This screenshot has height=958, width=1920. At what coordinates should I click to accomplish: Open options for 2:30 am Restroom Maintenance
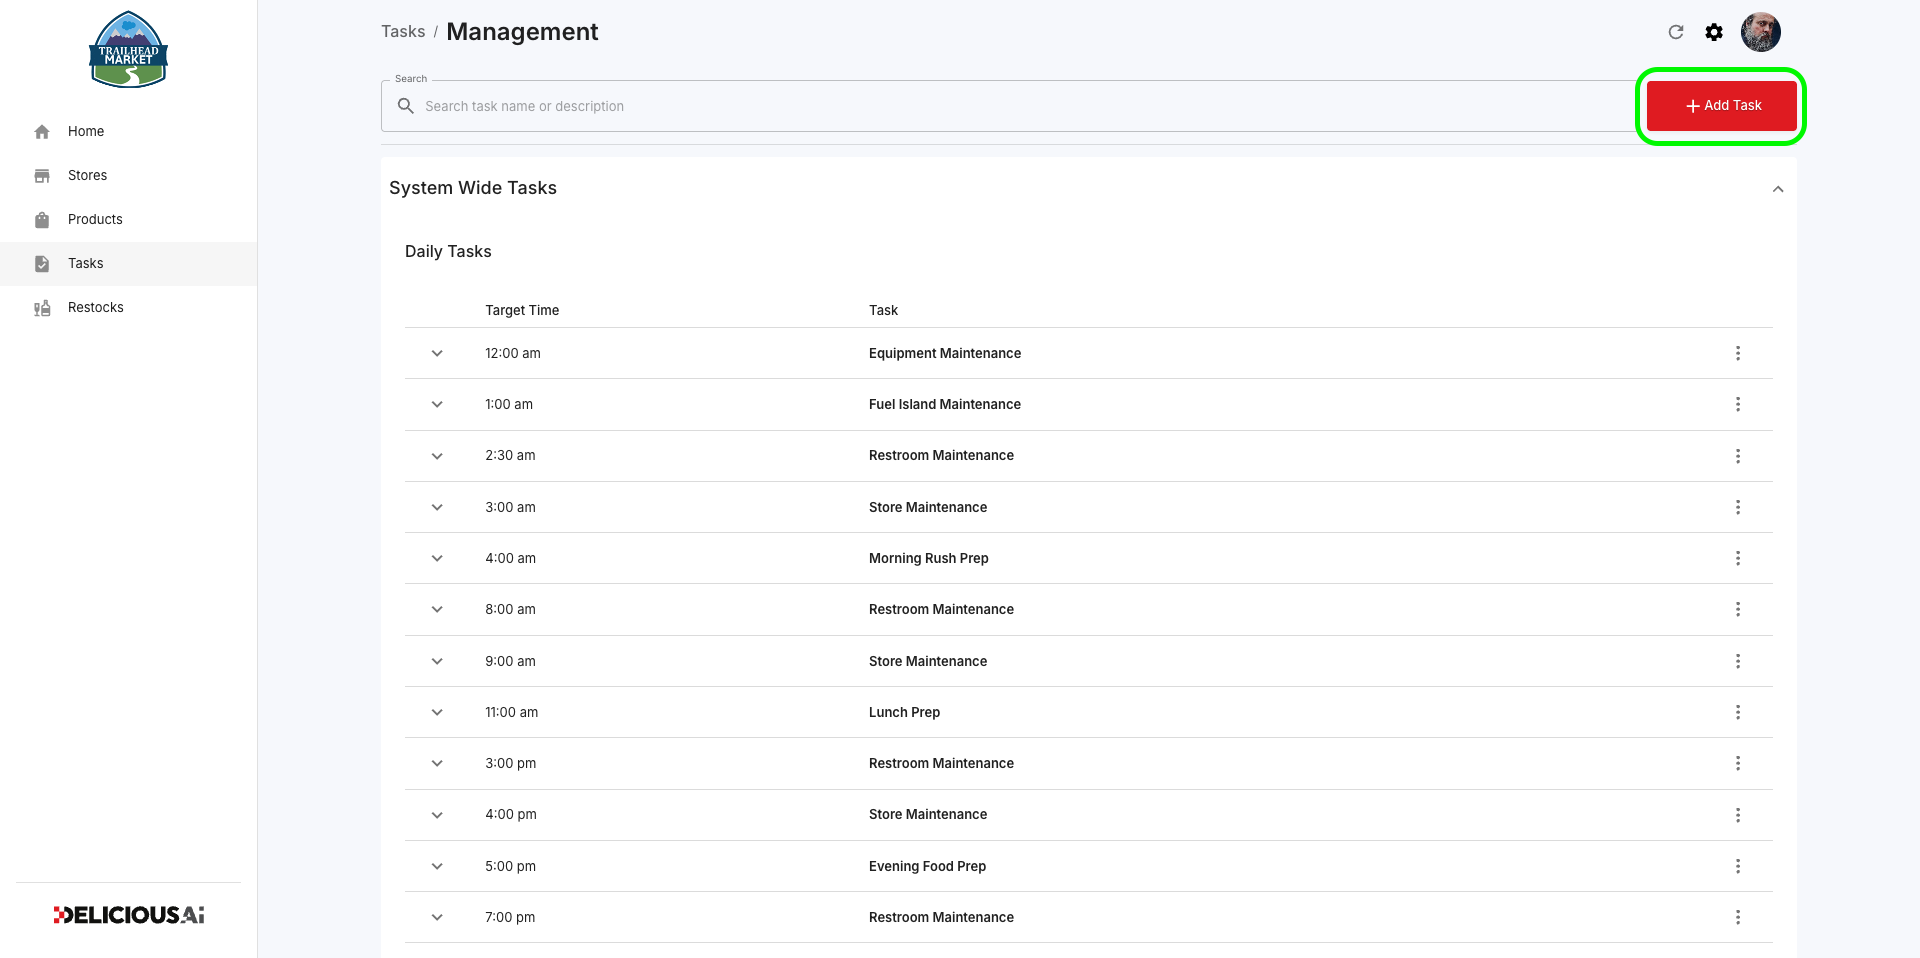pyautogui.click(x=1738, y=456)
